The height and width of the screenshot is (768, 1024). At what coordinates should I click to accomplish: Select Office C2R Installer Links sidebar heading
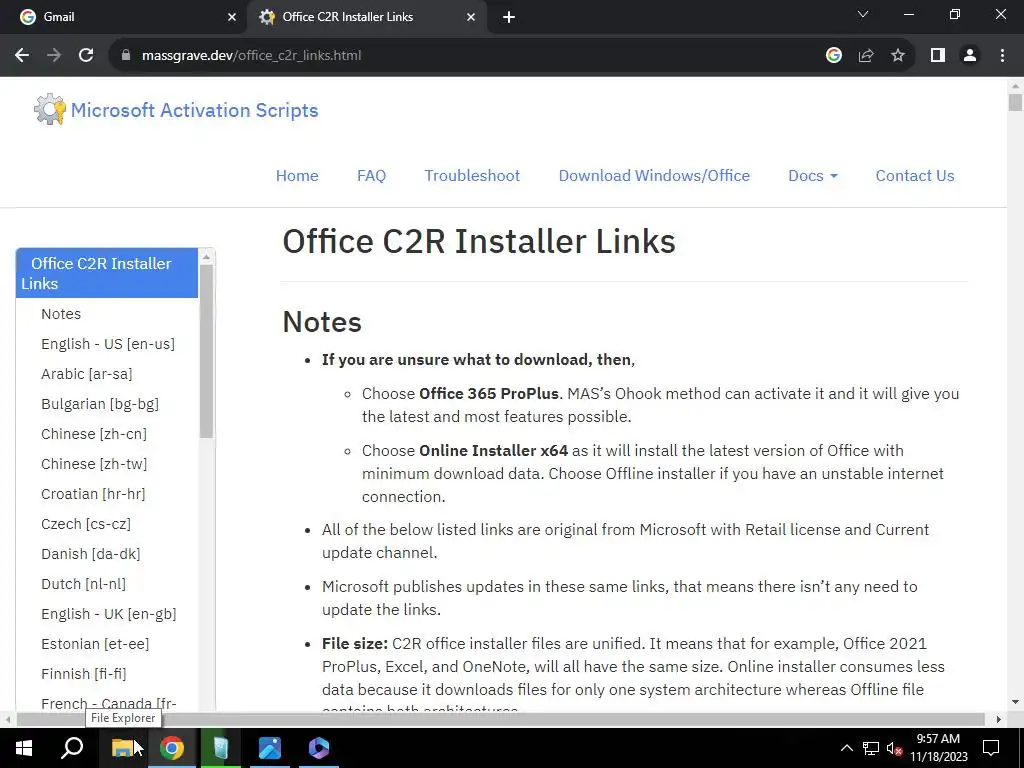pos(107,273)
